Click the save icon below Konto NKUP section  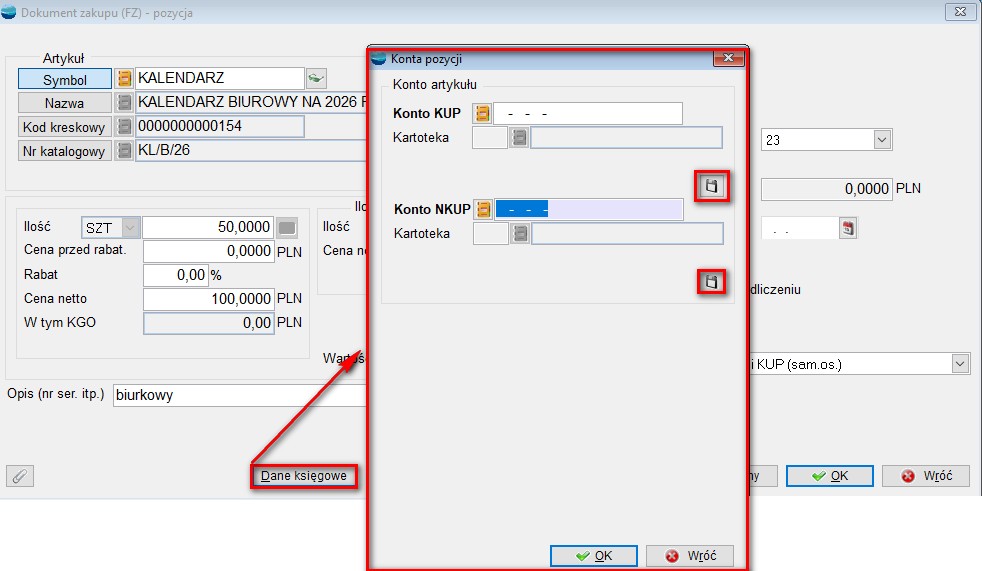(710, 282)
